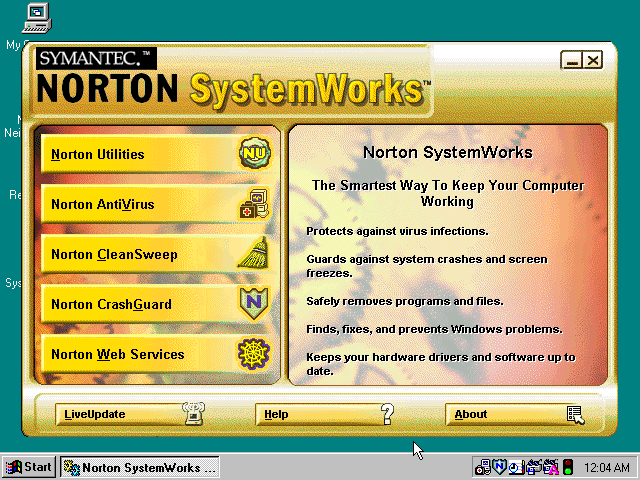Click the 12:04 AM taskbar clock

coord(607,467)
